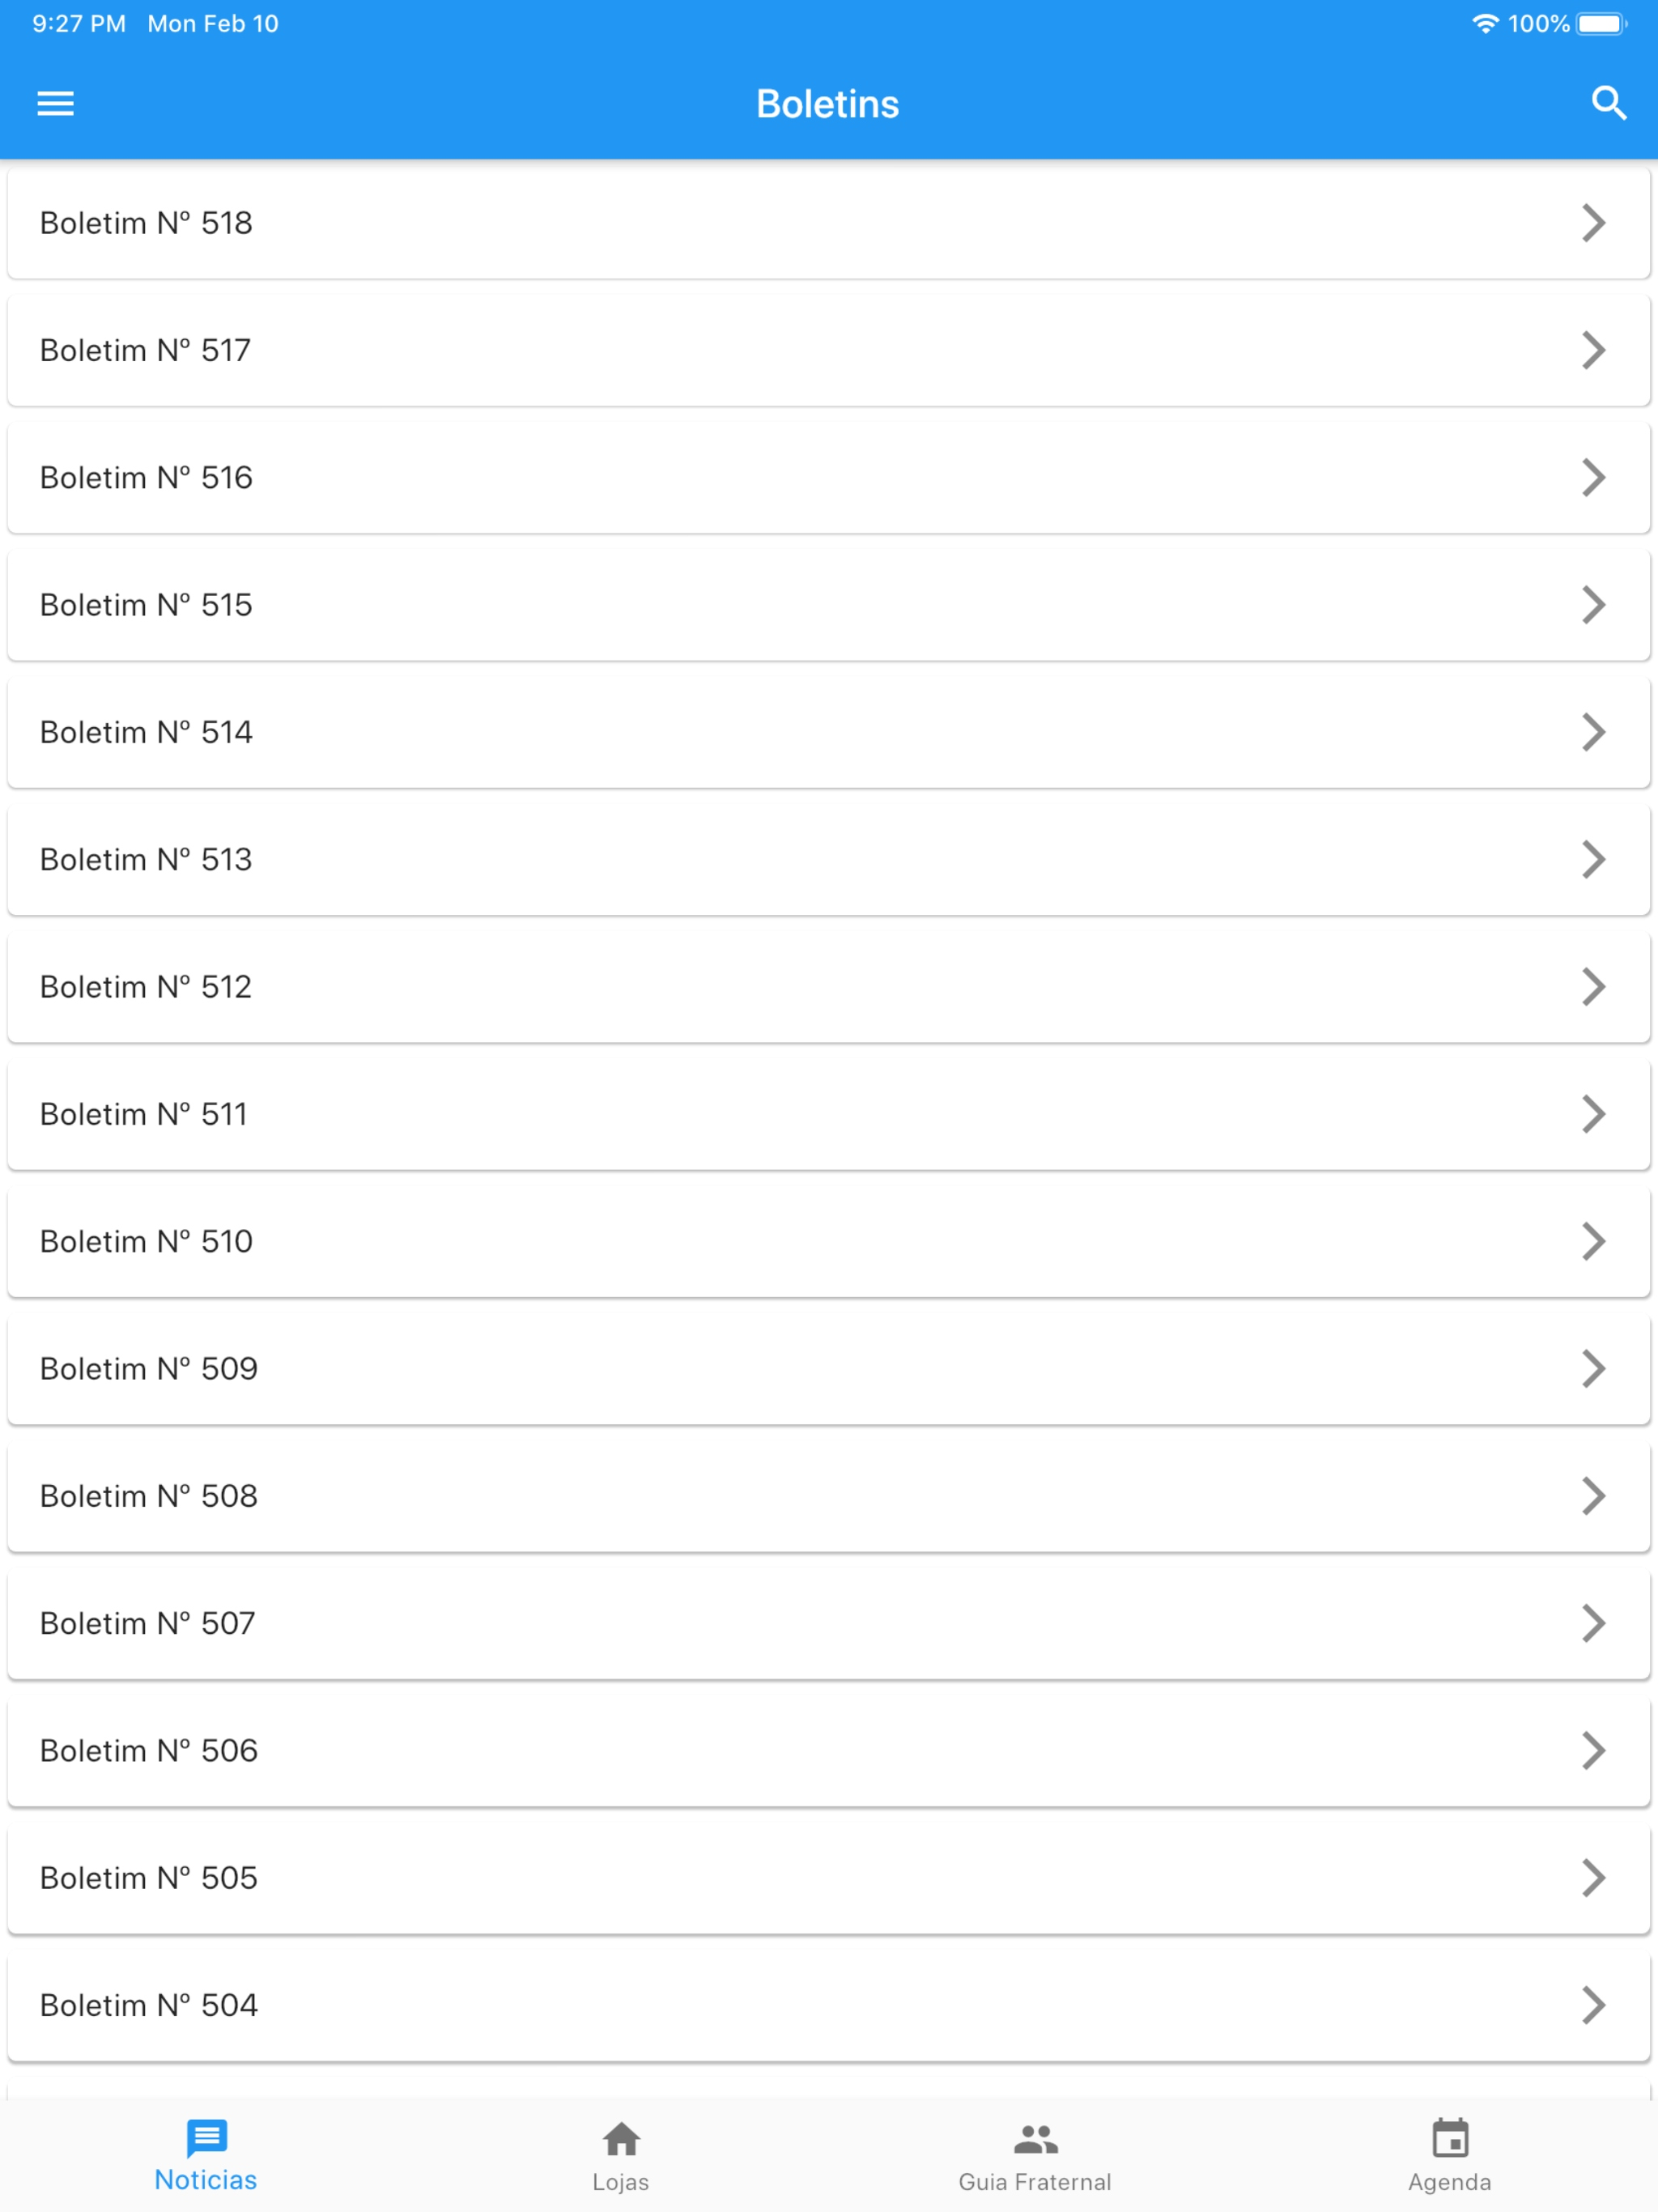Expand Boletim Nº 506 chevron
This screenshot has width=1658, height=2212.
[x=1593, y=1750]
